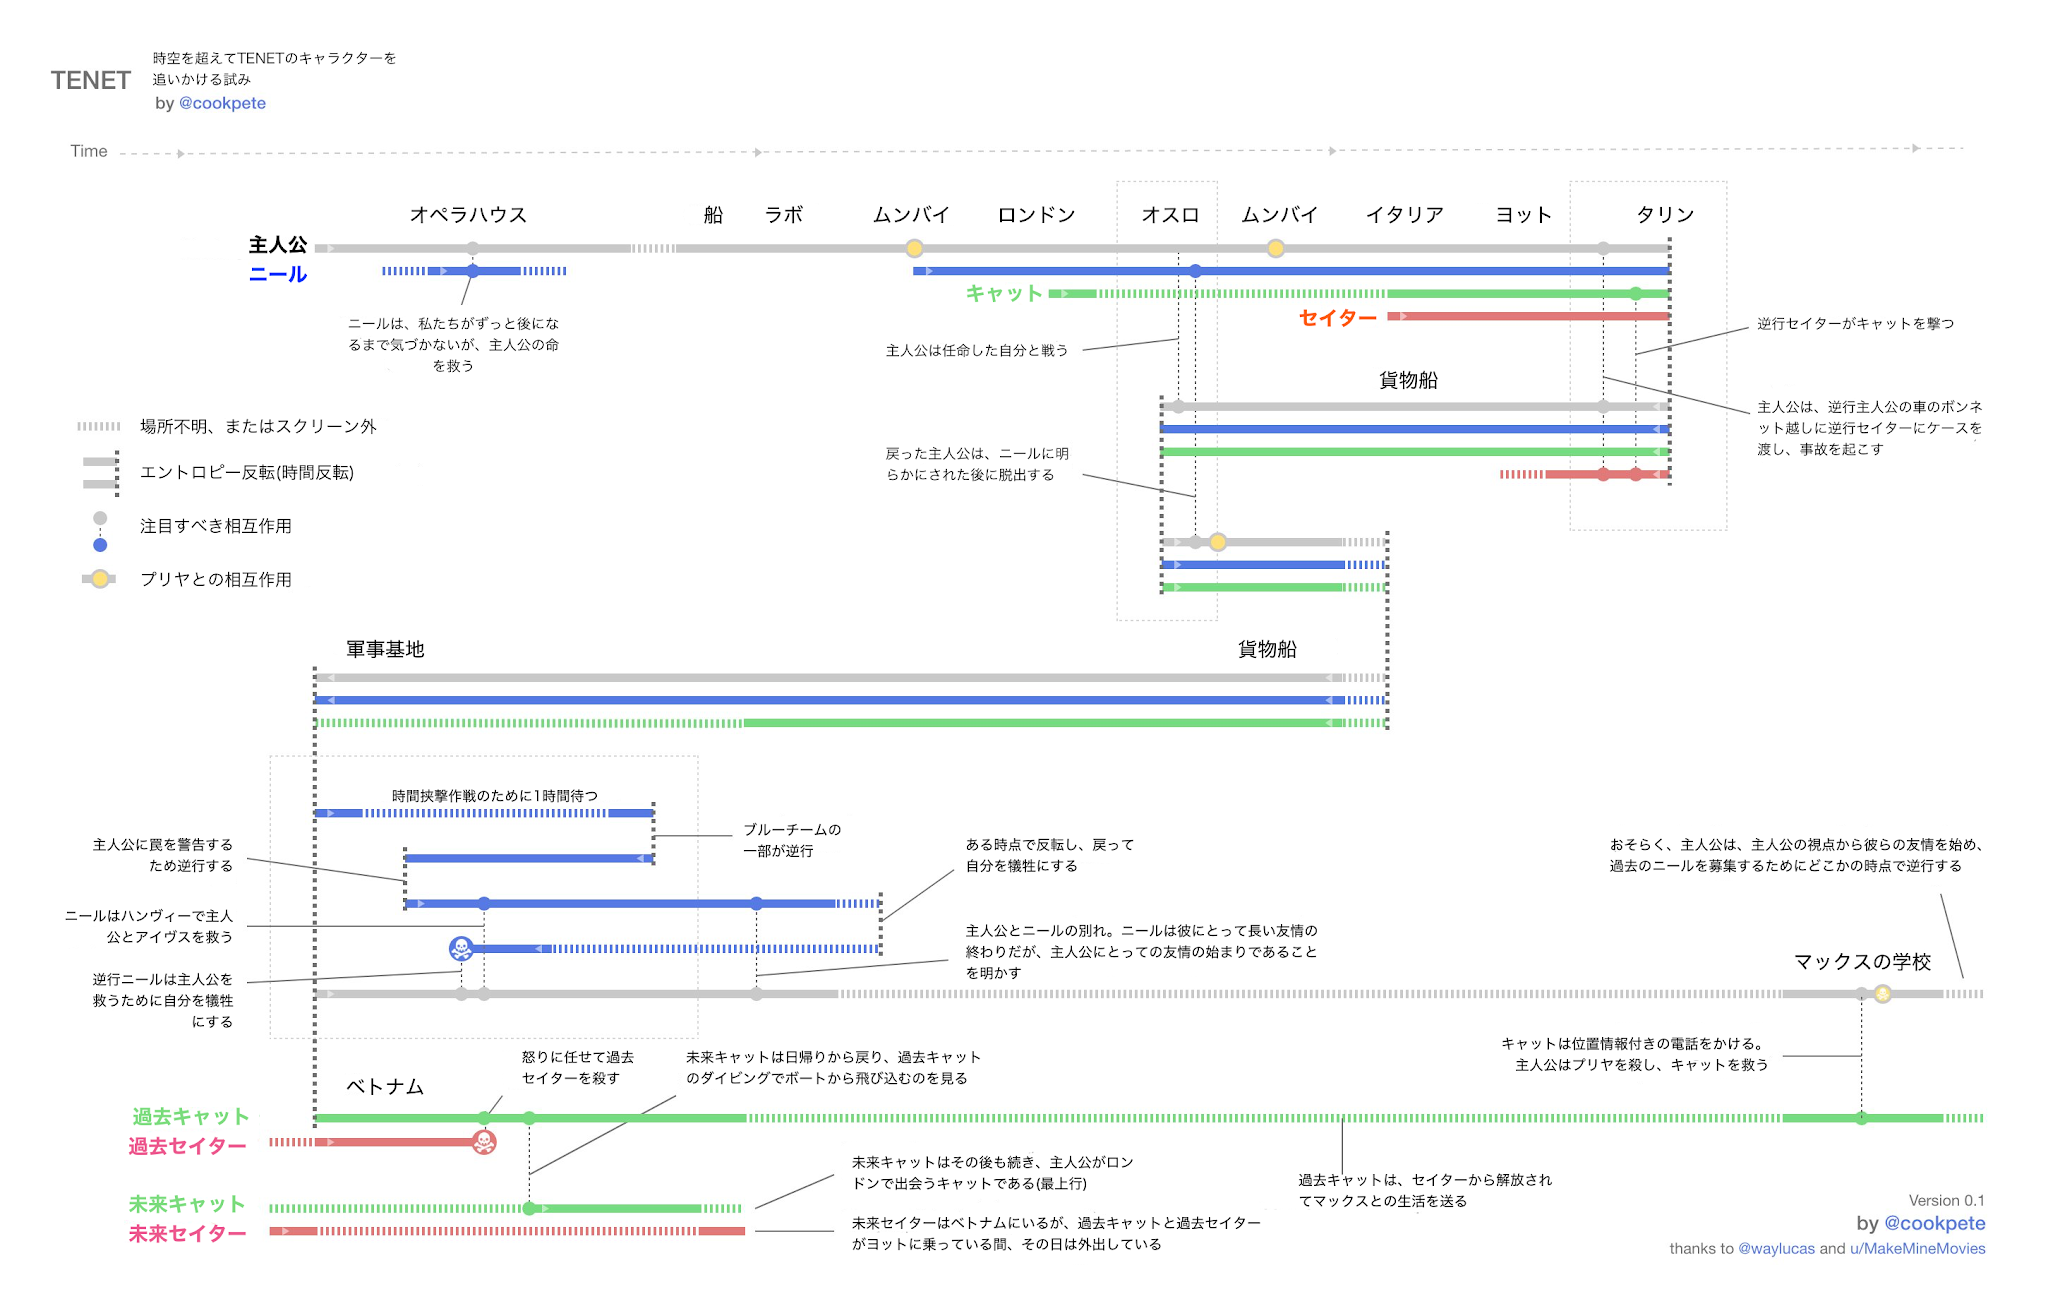Click the yellow Priya marker near マックスの学校
2048x1306 pixels.
click(x=1883, y=994)
